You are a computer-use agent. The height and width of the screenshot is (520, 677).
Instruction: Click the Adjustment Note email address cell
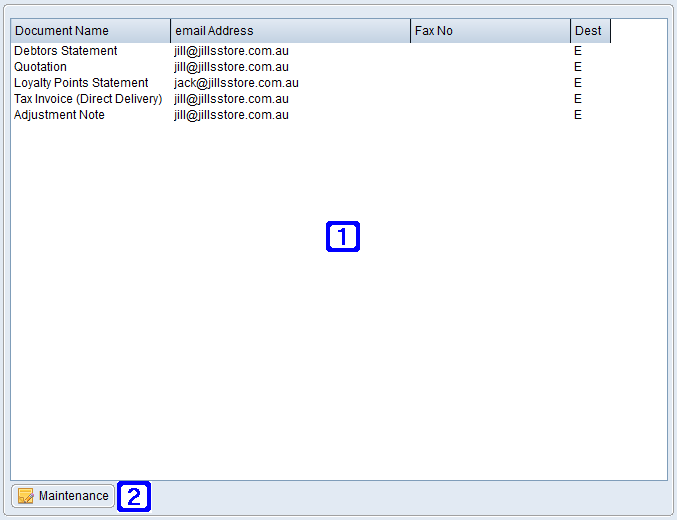pyautogui.click(x=231, y=115)
